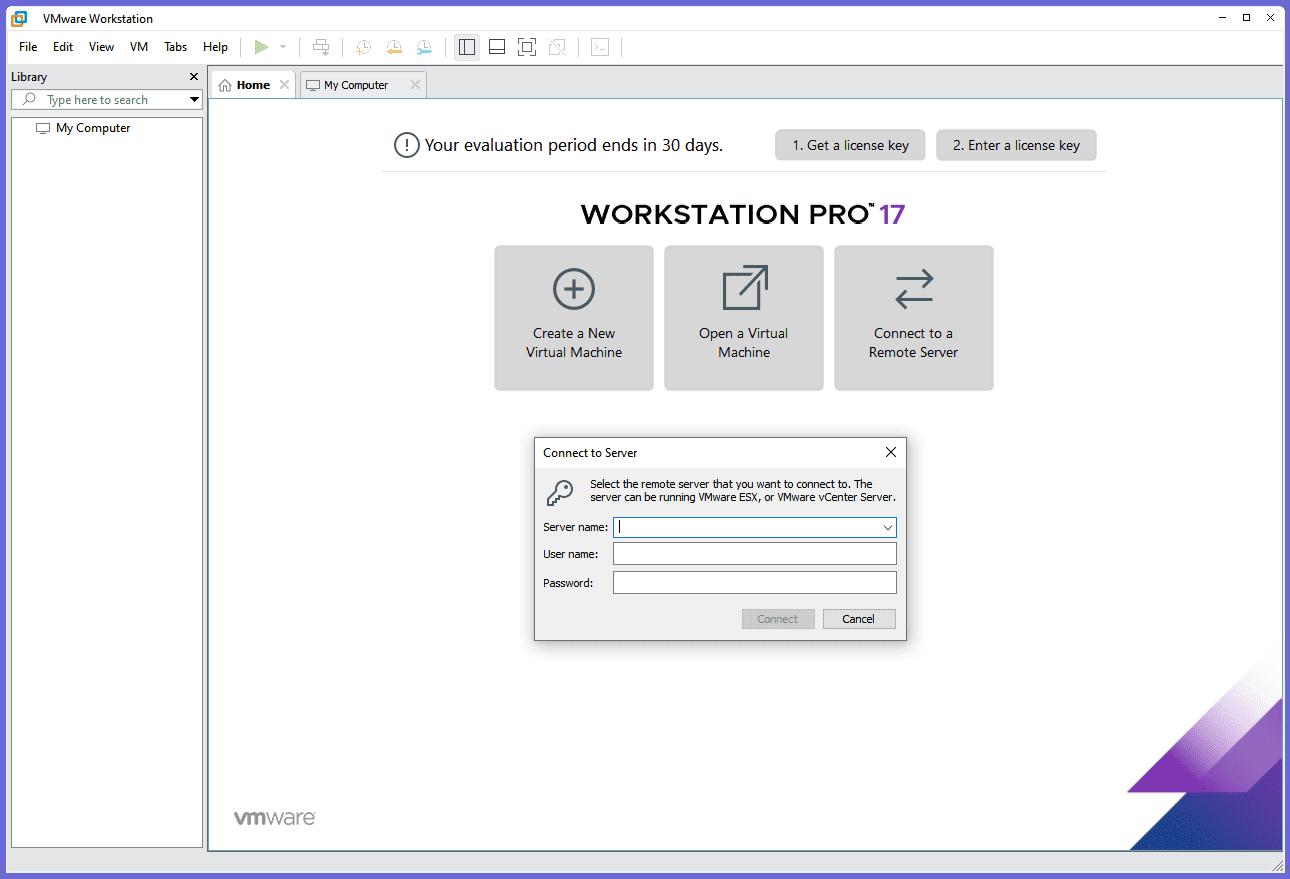Image resolution: width=1290 pixels, height=879 pixels.
Task: Click Connect to a Remote Server tile
Action: tap(914, 318)
